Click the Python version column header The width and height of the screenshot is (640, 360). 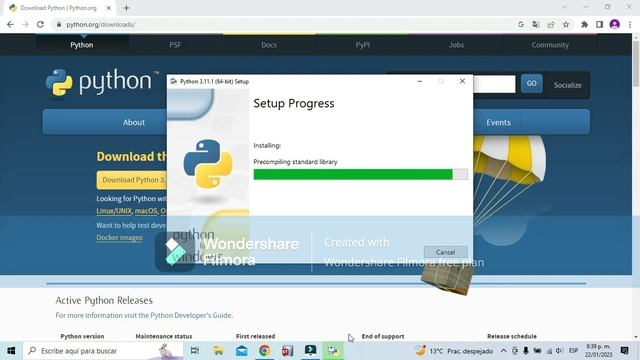click(82, 336)
